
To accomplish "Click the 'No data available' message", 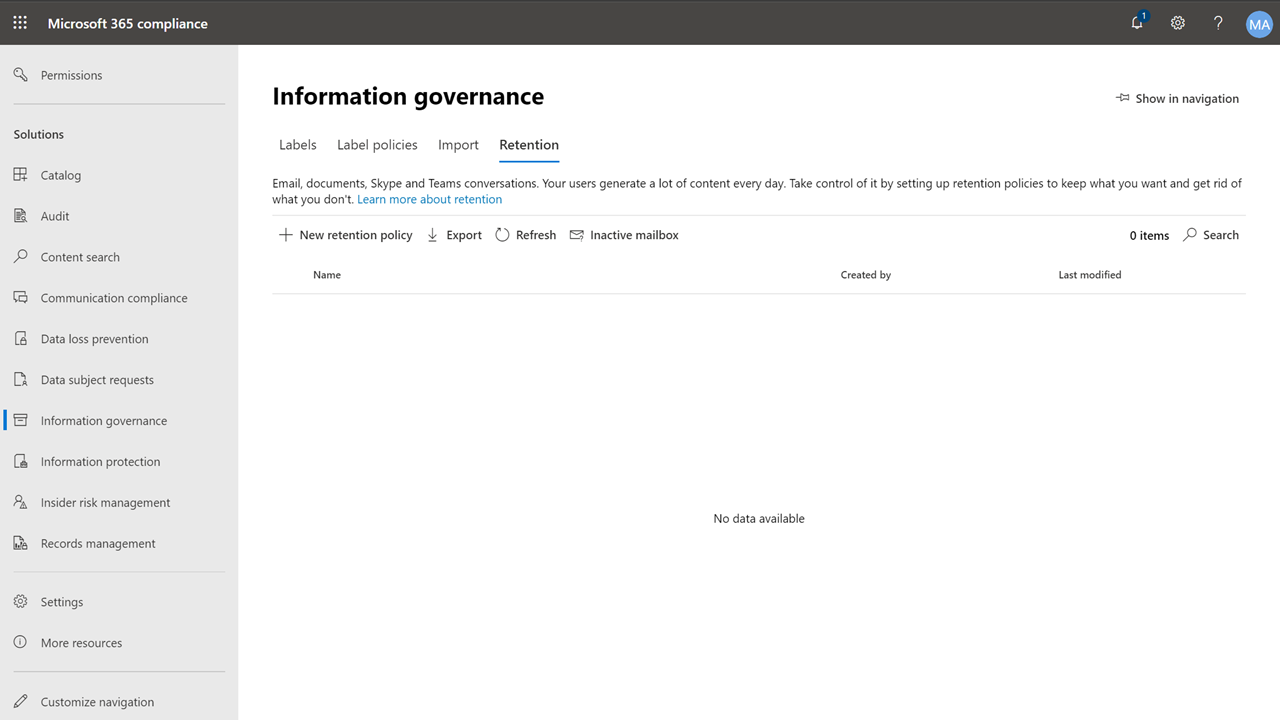I will (759, 518).
